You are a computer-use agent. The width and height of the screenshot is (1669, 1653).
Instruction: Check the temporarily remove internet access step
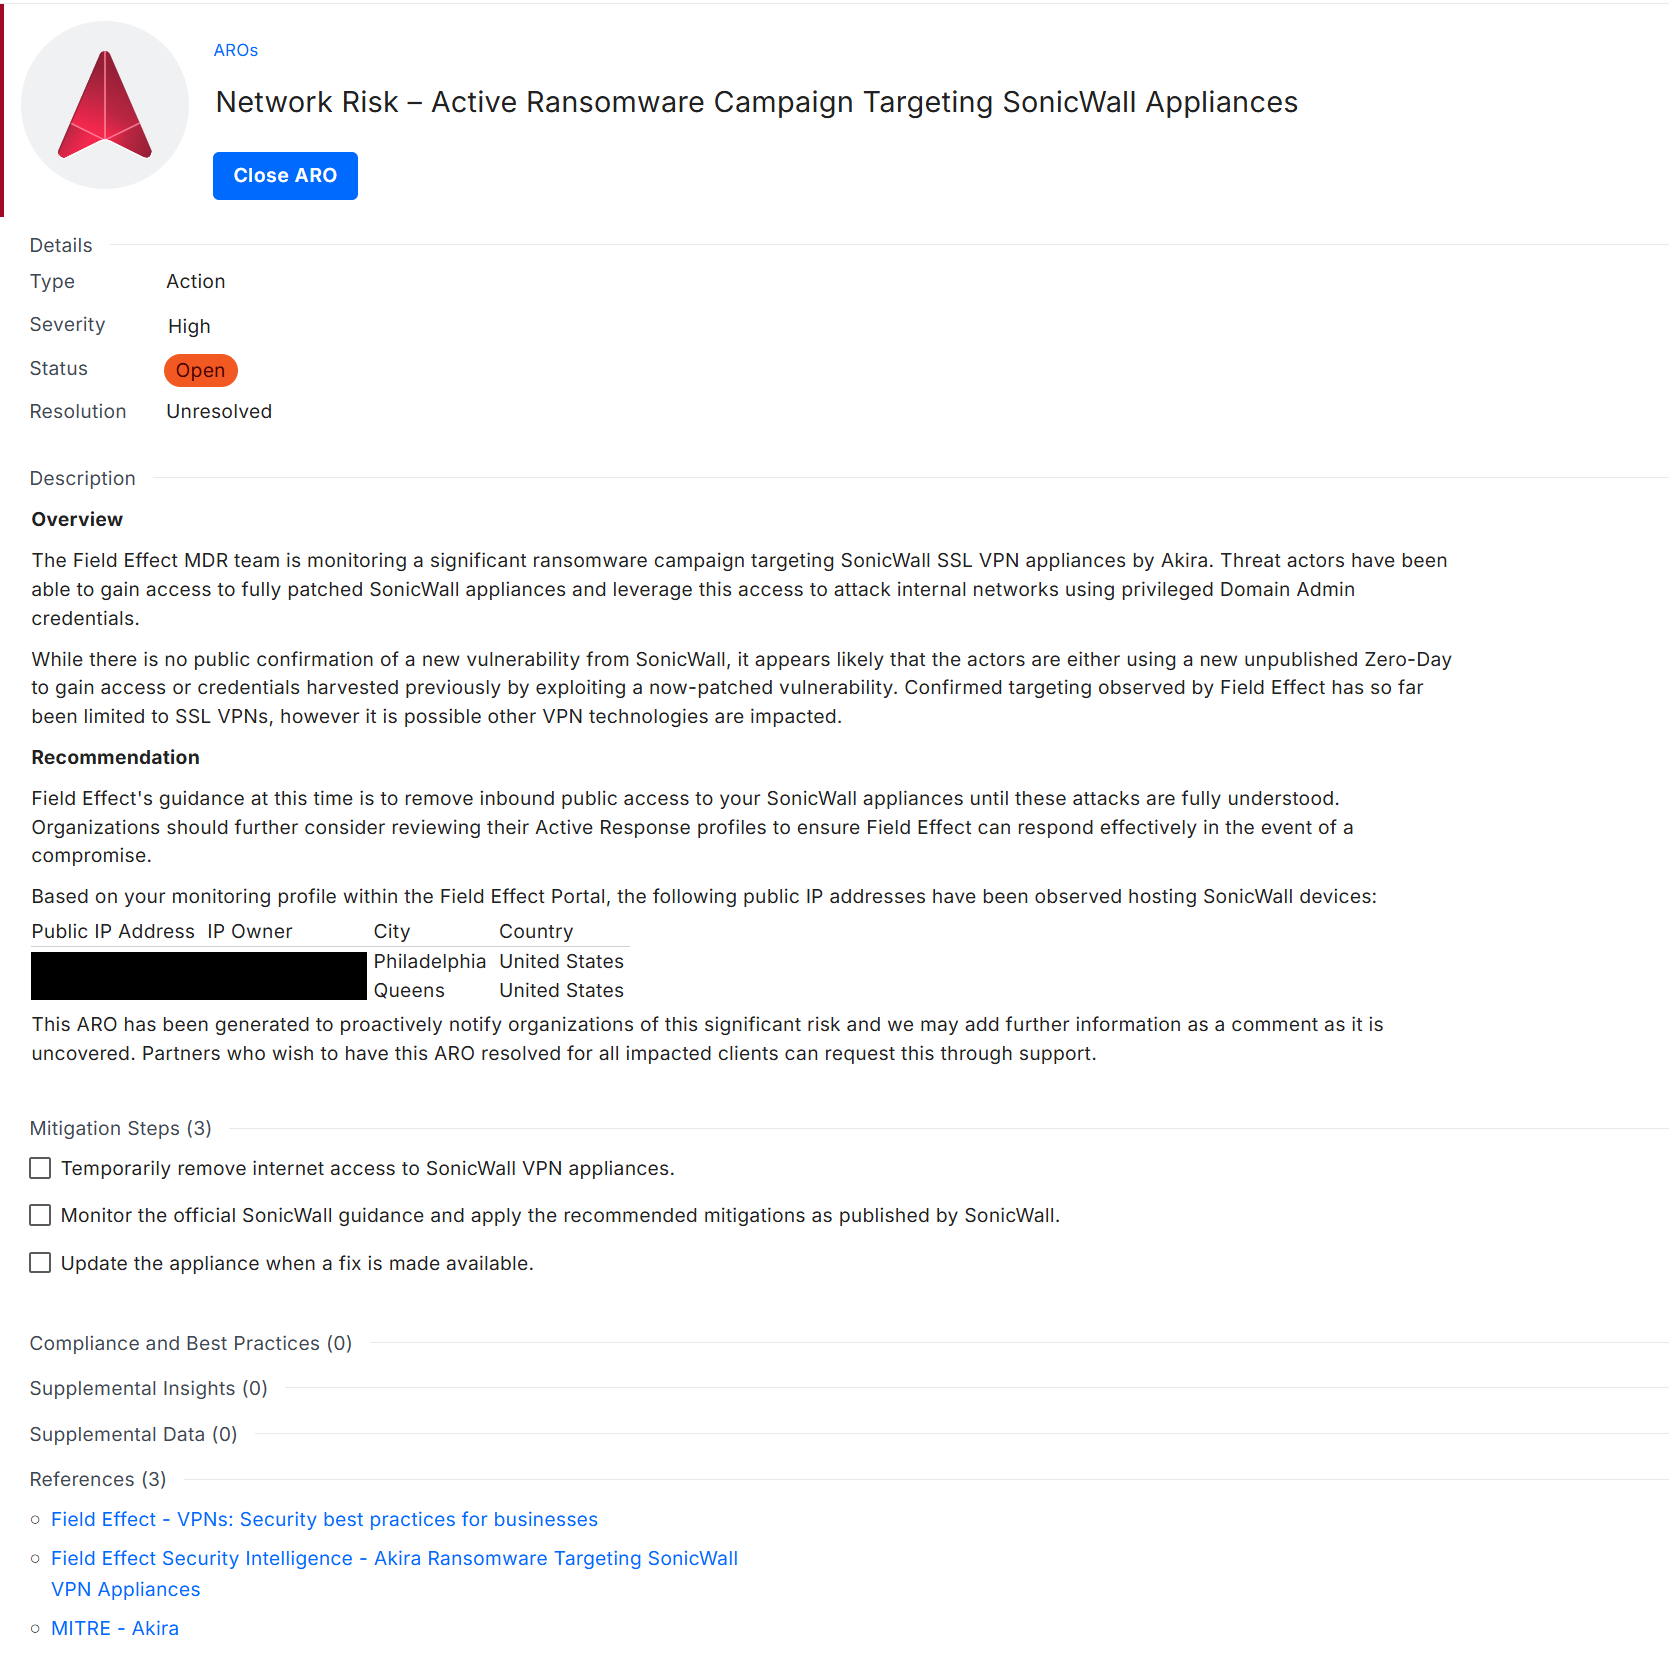tap(39, 1167)
